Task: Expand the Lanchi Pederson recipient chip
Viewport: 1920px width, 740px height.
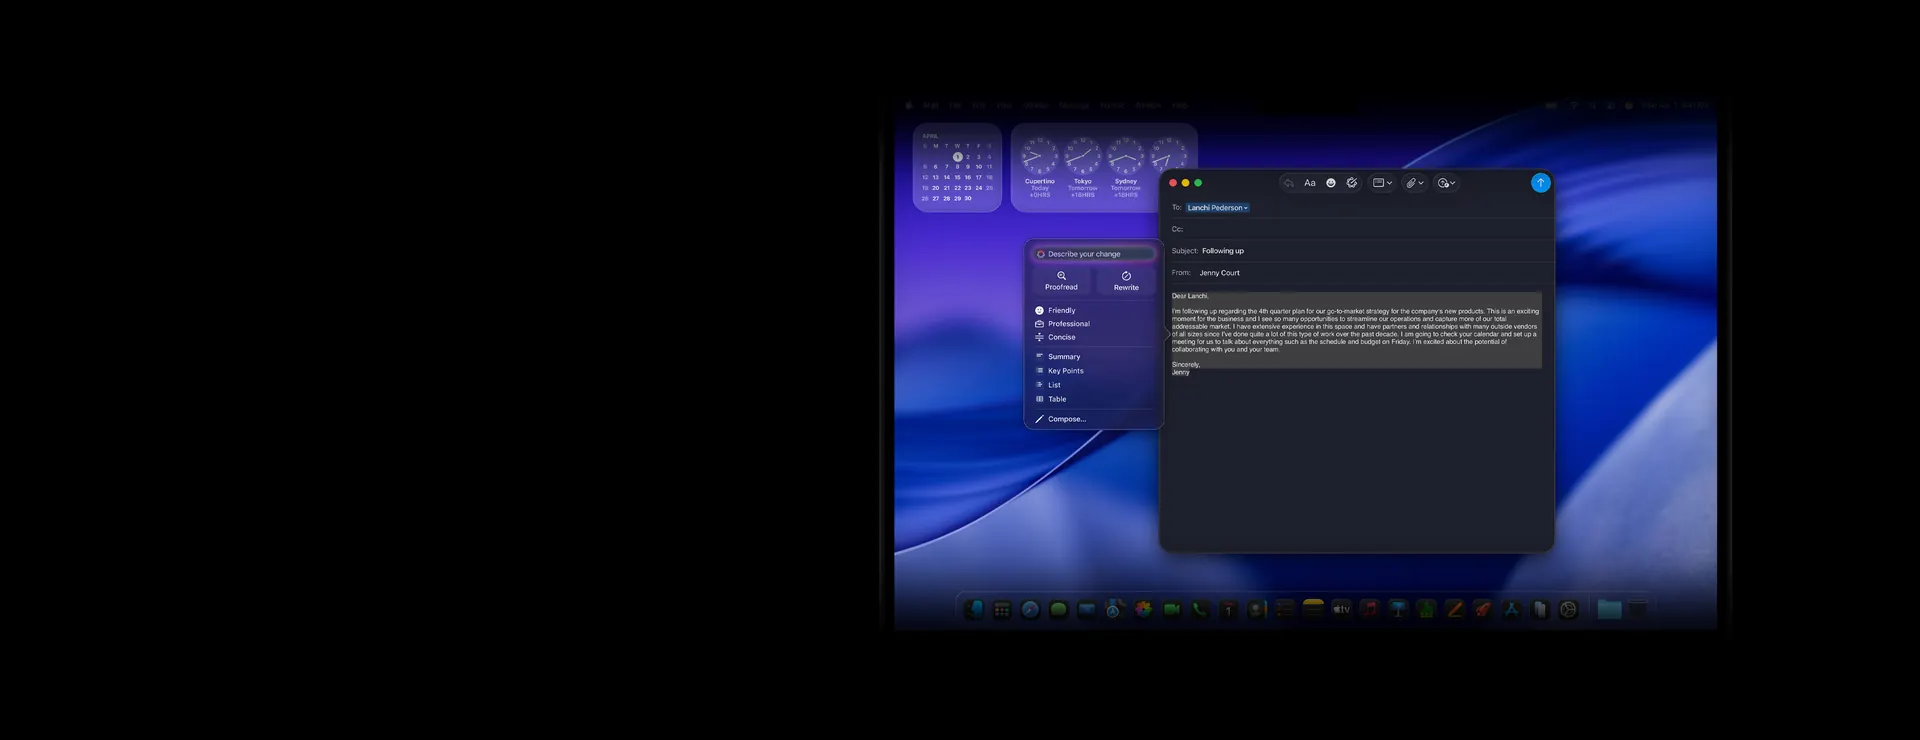Action: point(1217,208)
